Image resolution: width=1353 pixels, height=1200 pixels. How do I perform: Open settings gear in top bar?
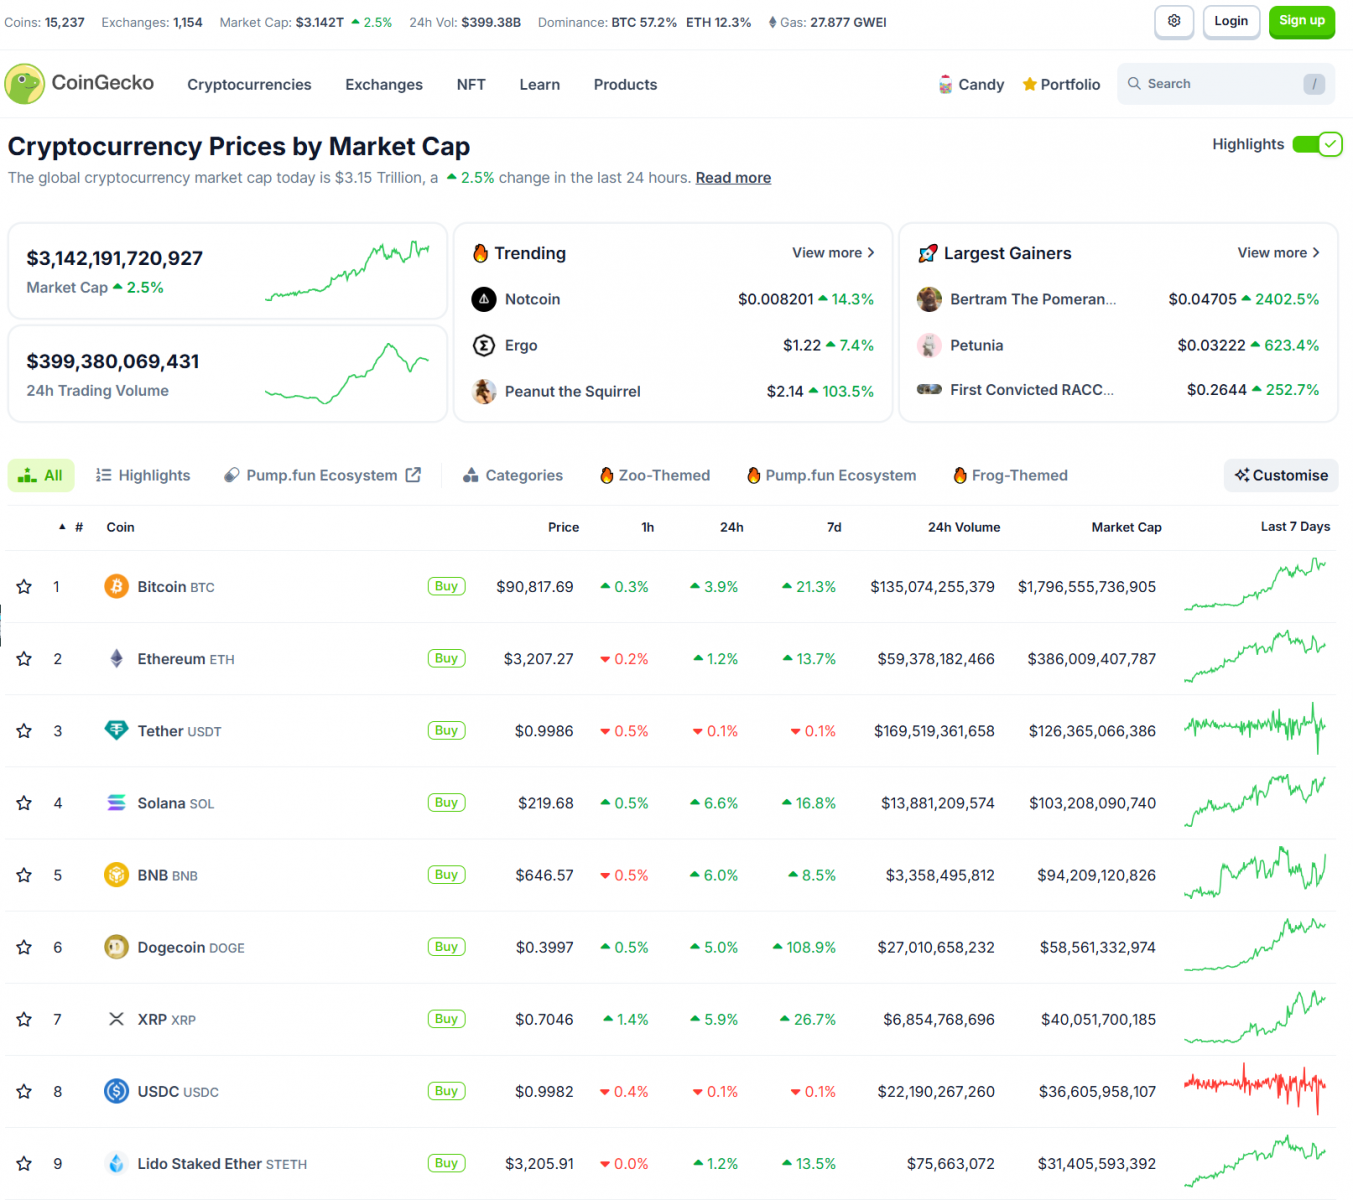tap(1174, 21)
